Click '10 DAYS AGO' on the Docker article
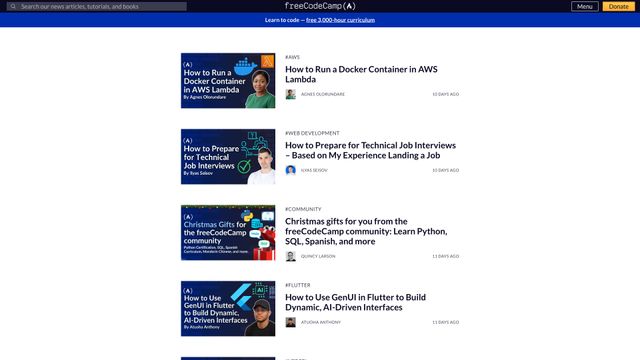 pos(446,94)
